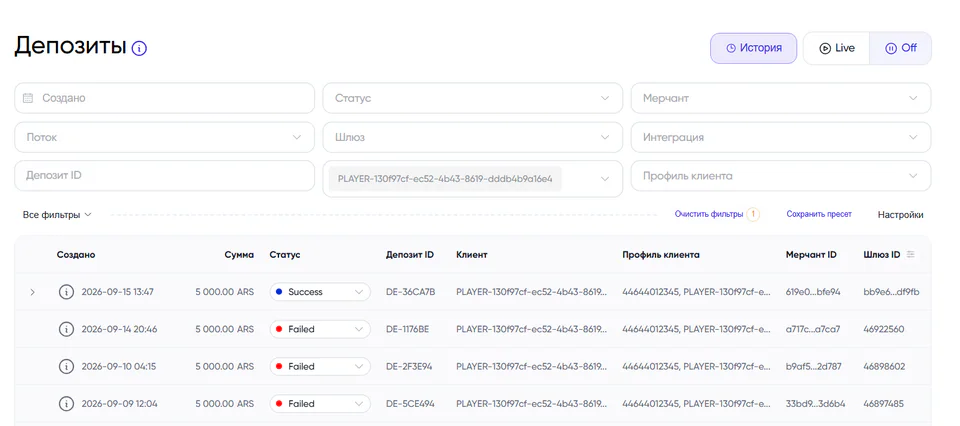
Task: Click deposit ID DE-1176BE
Action: (407, 329)
